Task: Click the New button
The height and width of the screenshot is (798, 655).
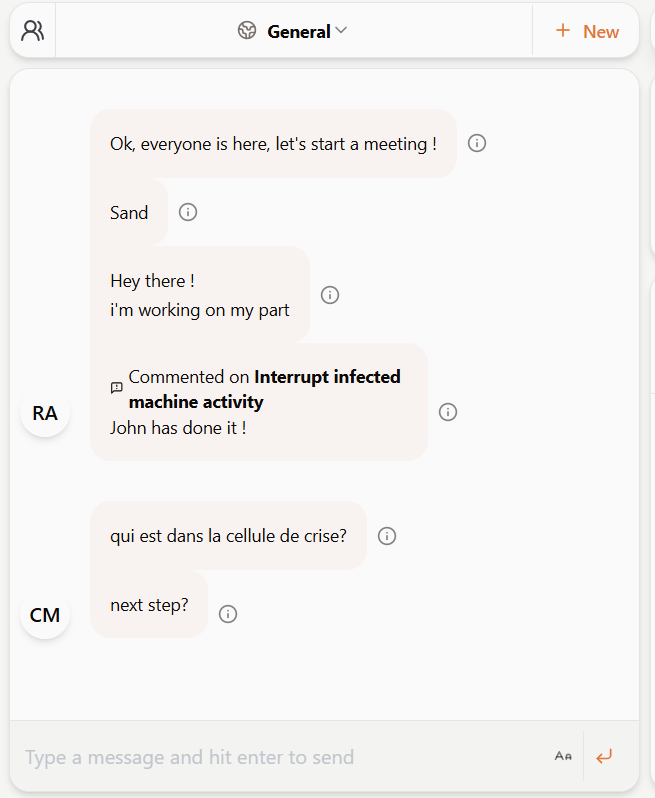Action: pyautogui.click(x=587, y=31)
